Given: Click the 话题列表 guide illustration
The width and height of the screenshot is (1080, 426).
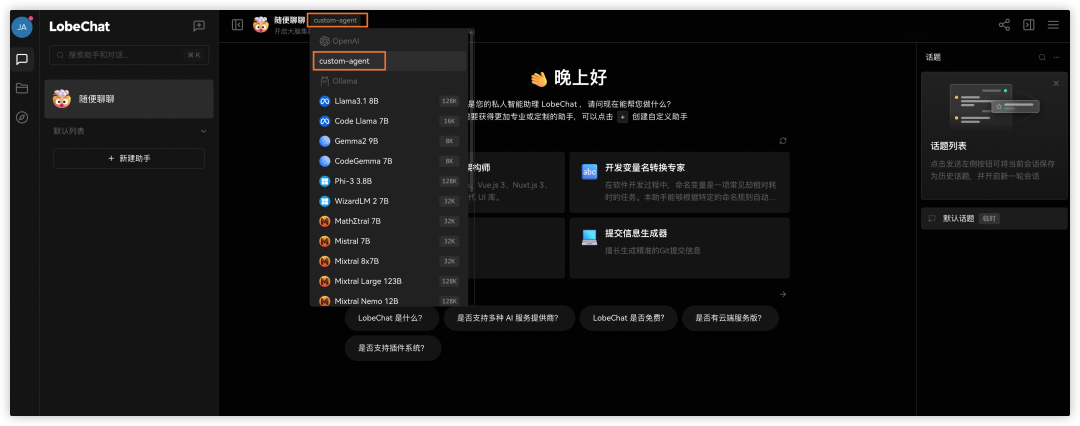Looking at the screenshot, I should (994, 108).
